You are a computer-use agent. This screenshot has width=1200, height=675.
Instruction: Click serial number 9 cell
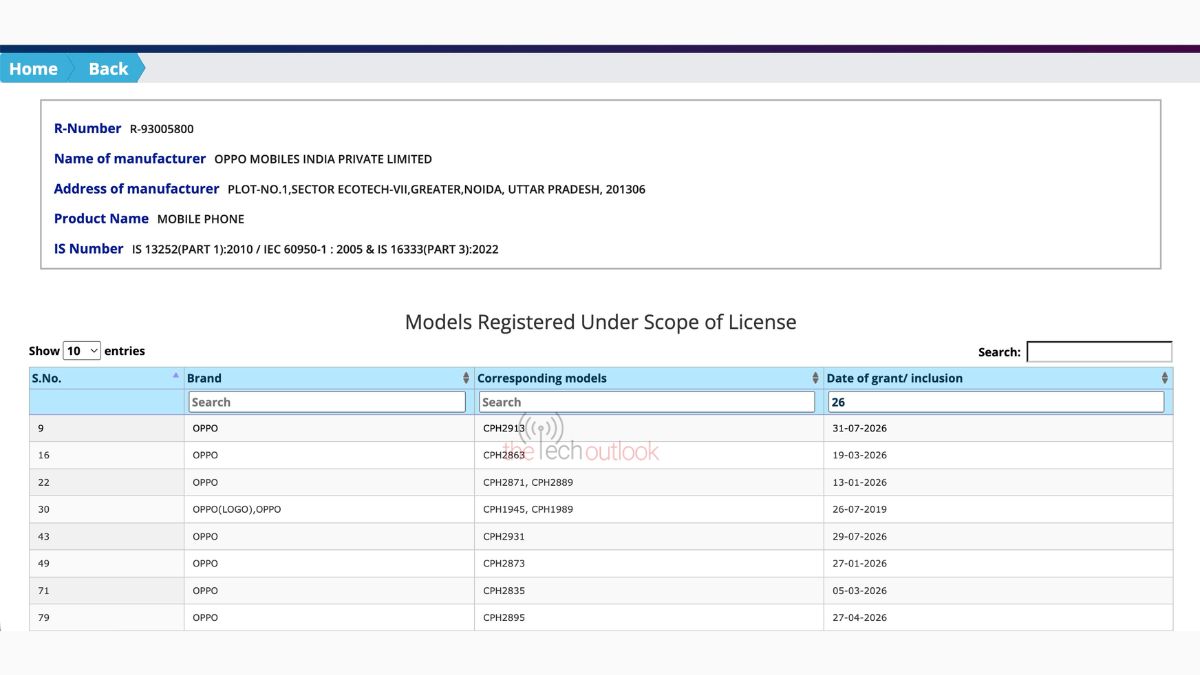pos(106,428)
